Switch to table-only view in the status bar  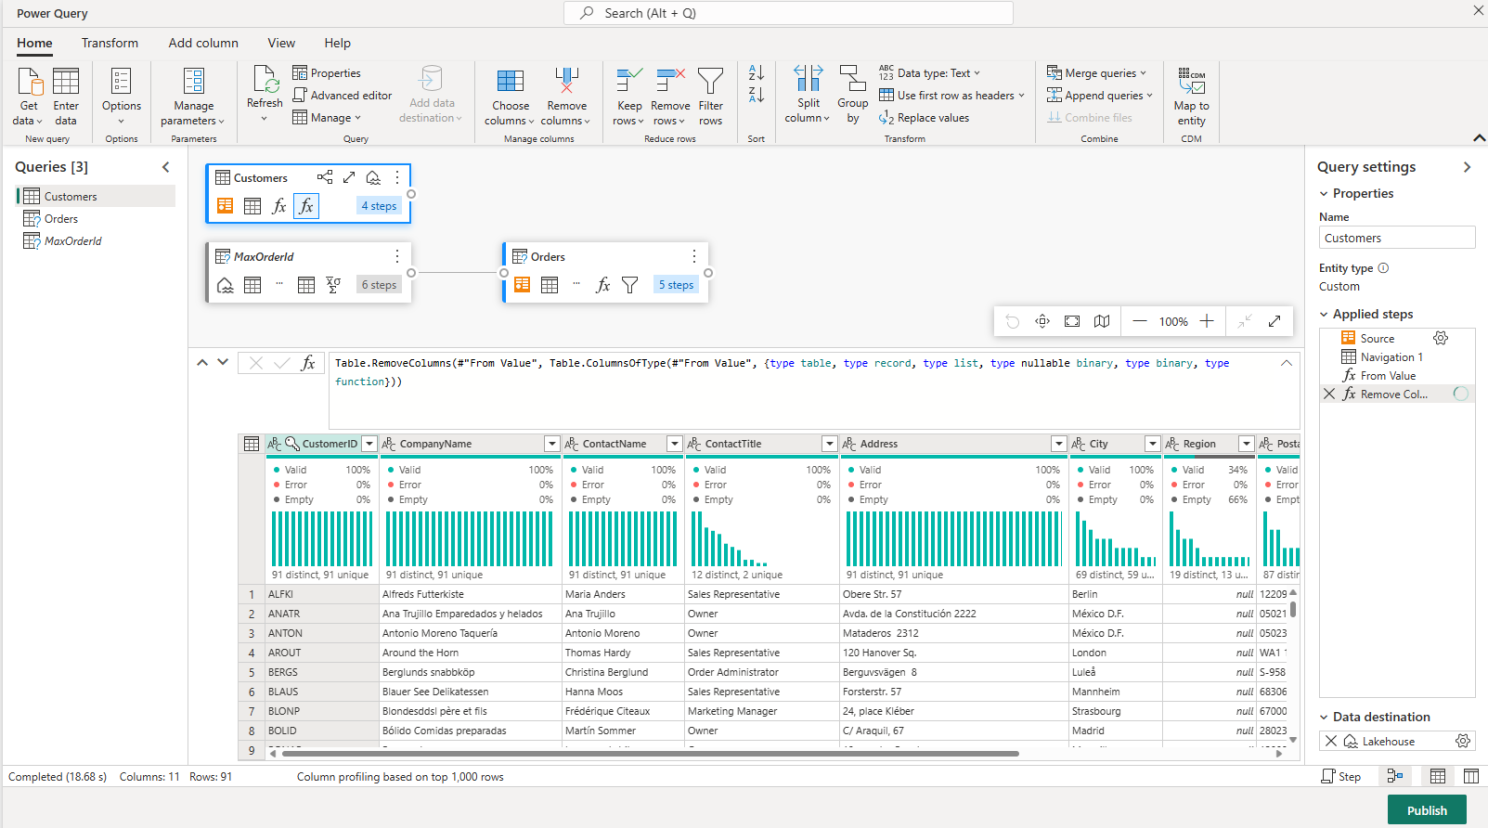pos(1437,776)
